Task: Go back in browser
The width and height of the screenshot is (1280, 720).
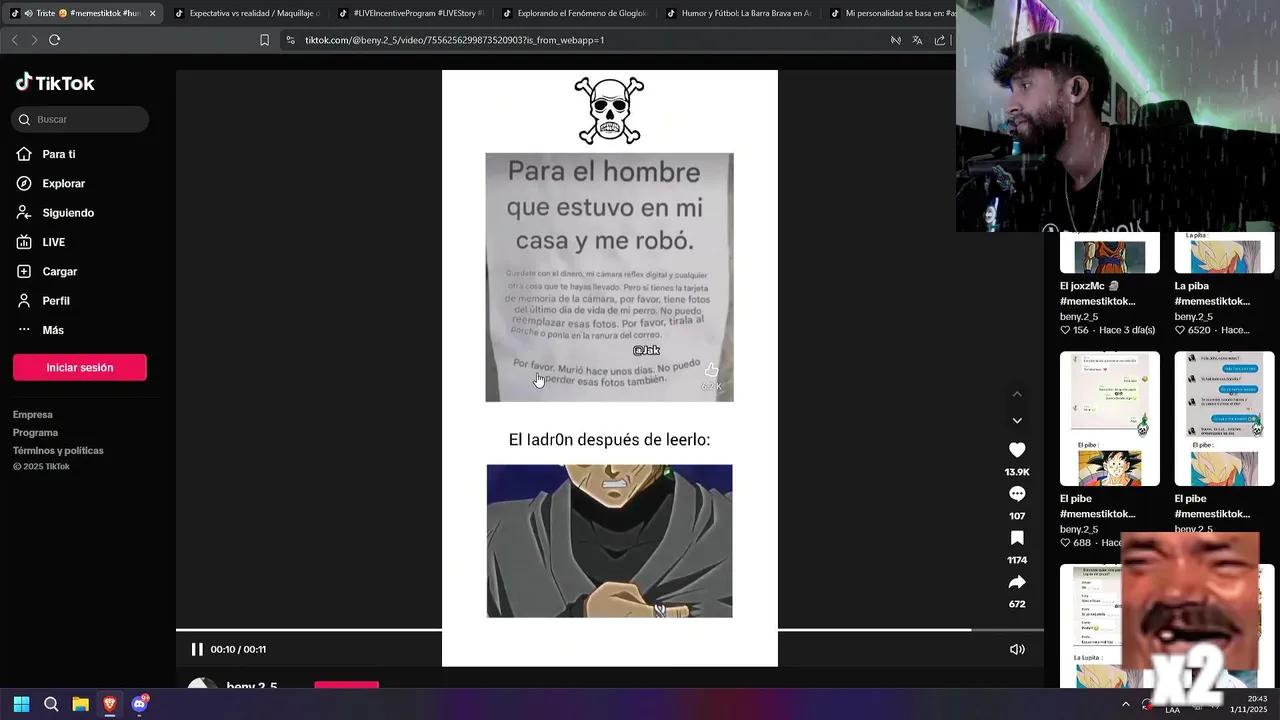Action: coord(14,40)
